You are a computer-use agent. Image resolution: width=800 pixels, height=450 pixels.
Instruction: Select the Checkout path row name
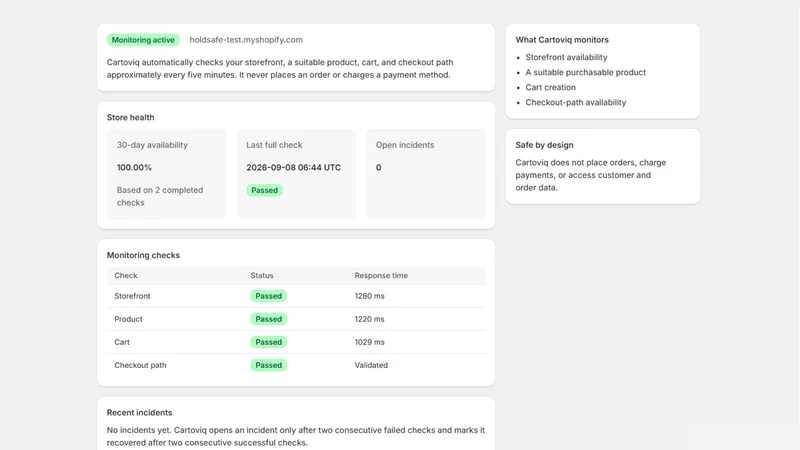(x=140, y=365)
